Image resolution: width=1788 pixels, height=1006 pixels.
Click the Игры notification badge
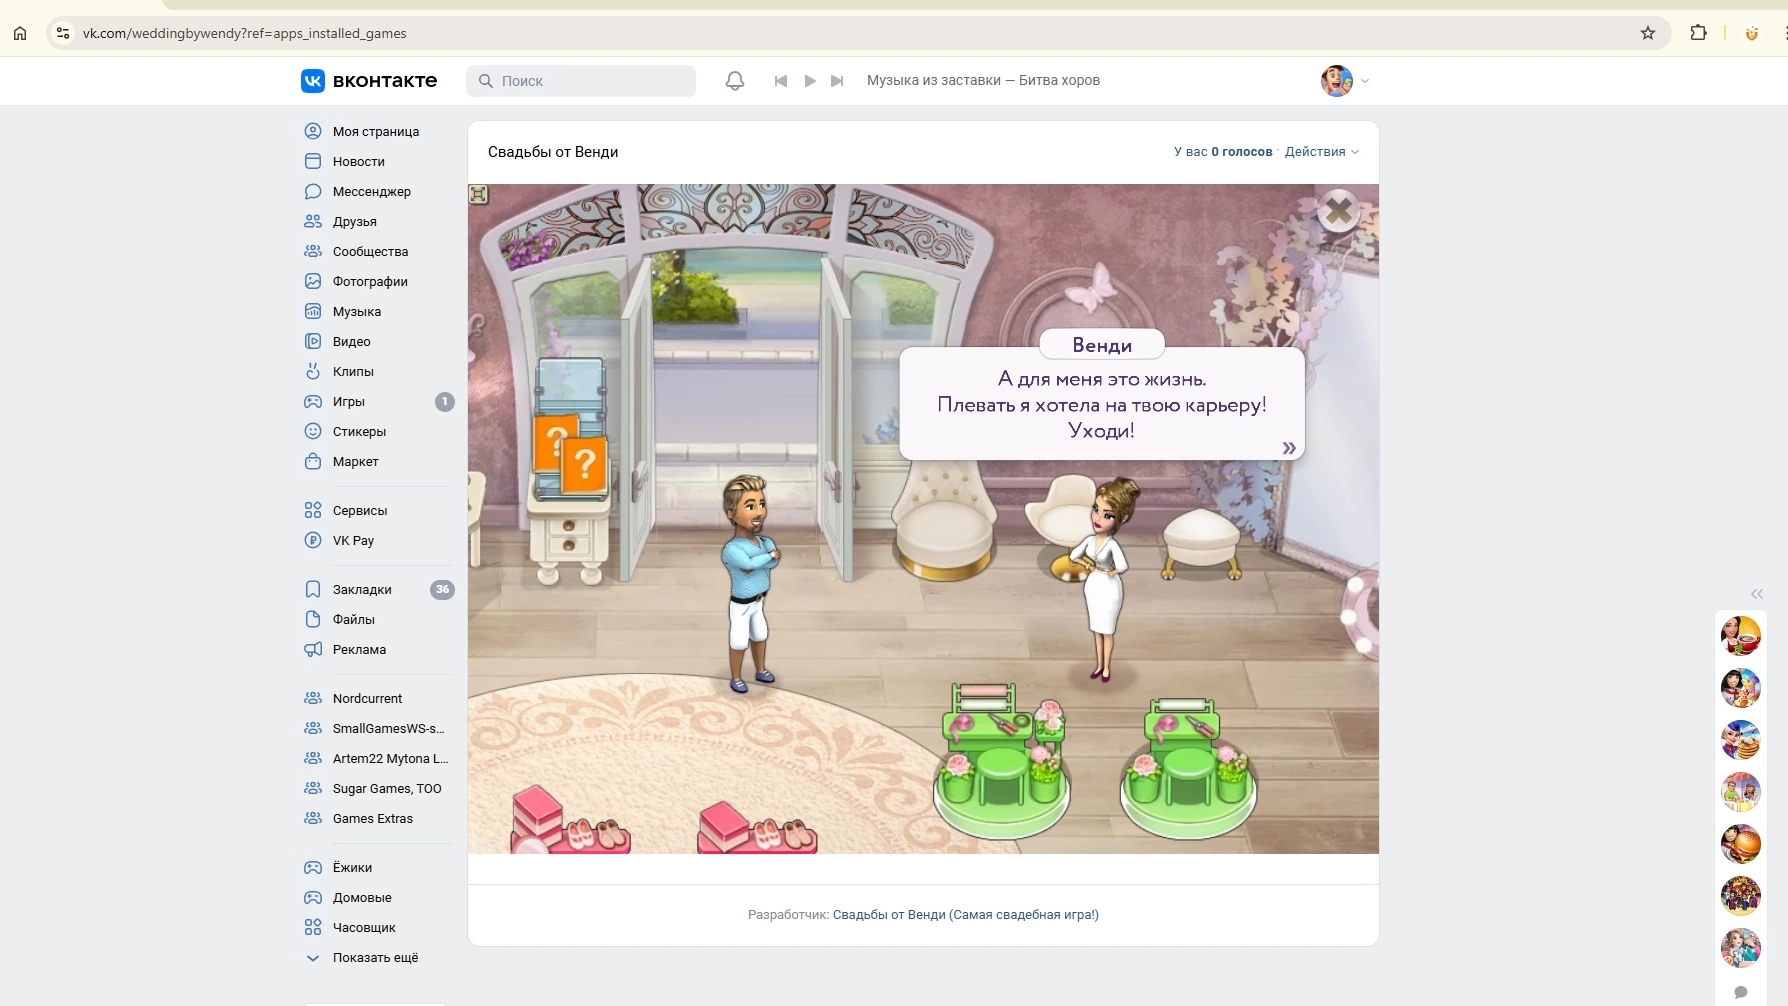[445, 401]
